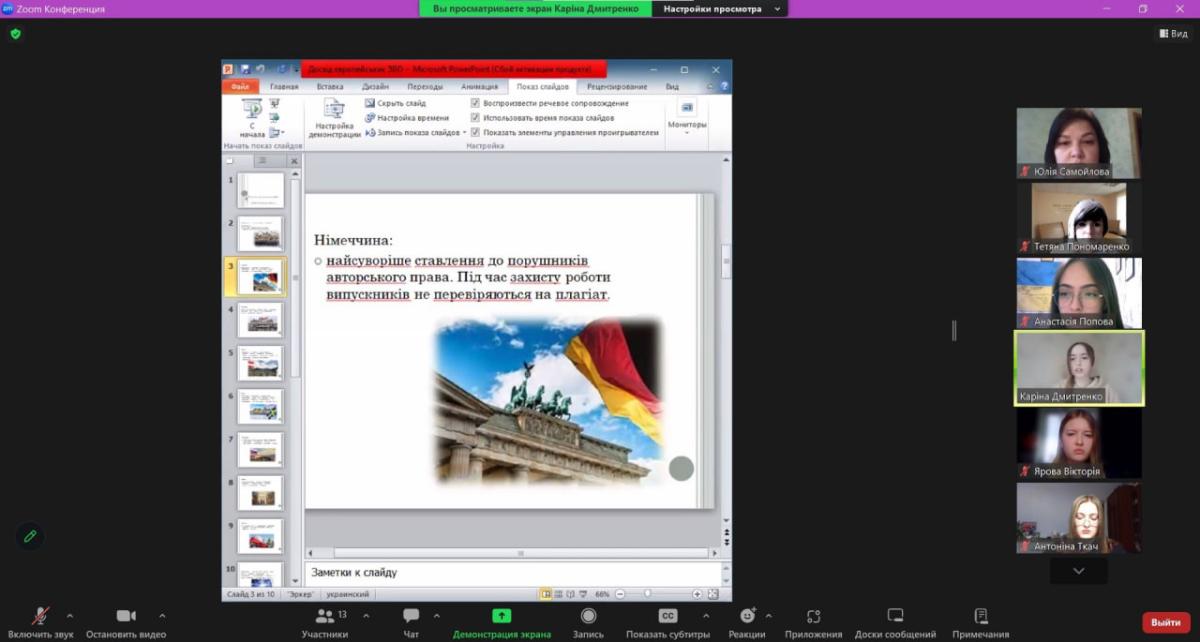Open the Доски сообщений whiteboards icon

click(x=895, y=616)
